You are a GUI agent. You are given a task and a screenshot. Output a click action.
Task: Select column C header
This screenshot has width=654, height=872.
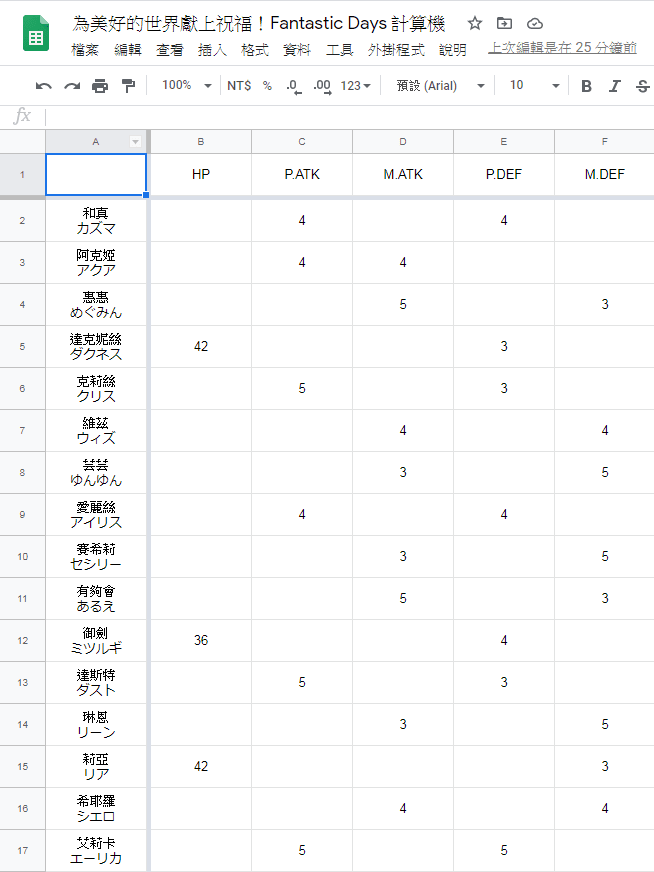pos(302,142)
